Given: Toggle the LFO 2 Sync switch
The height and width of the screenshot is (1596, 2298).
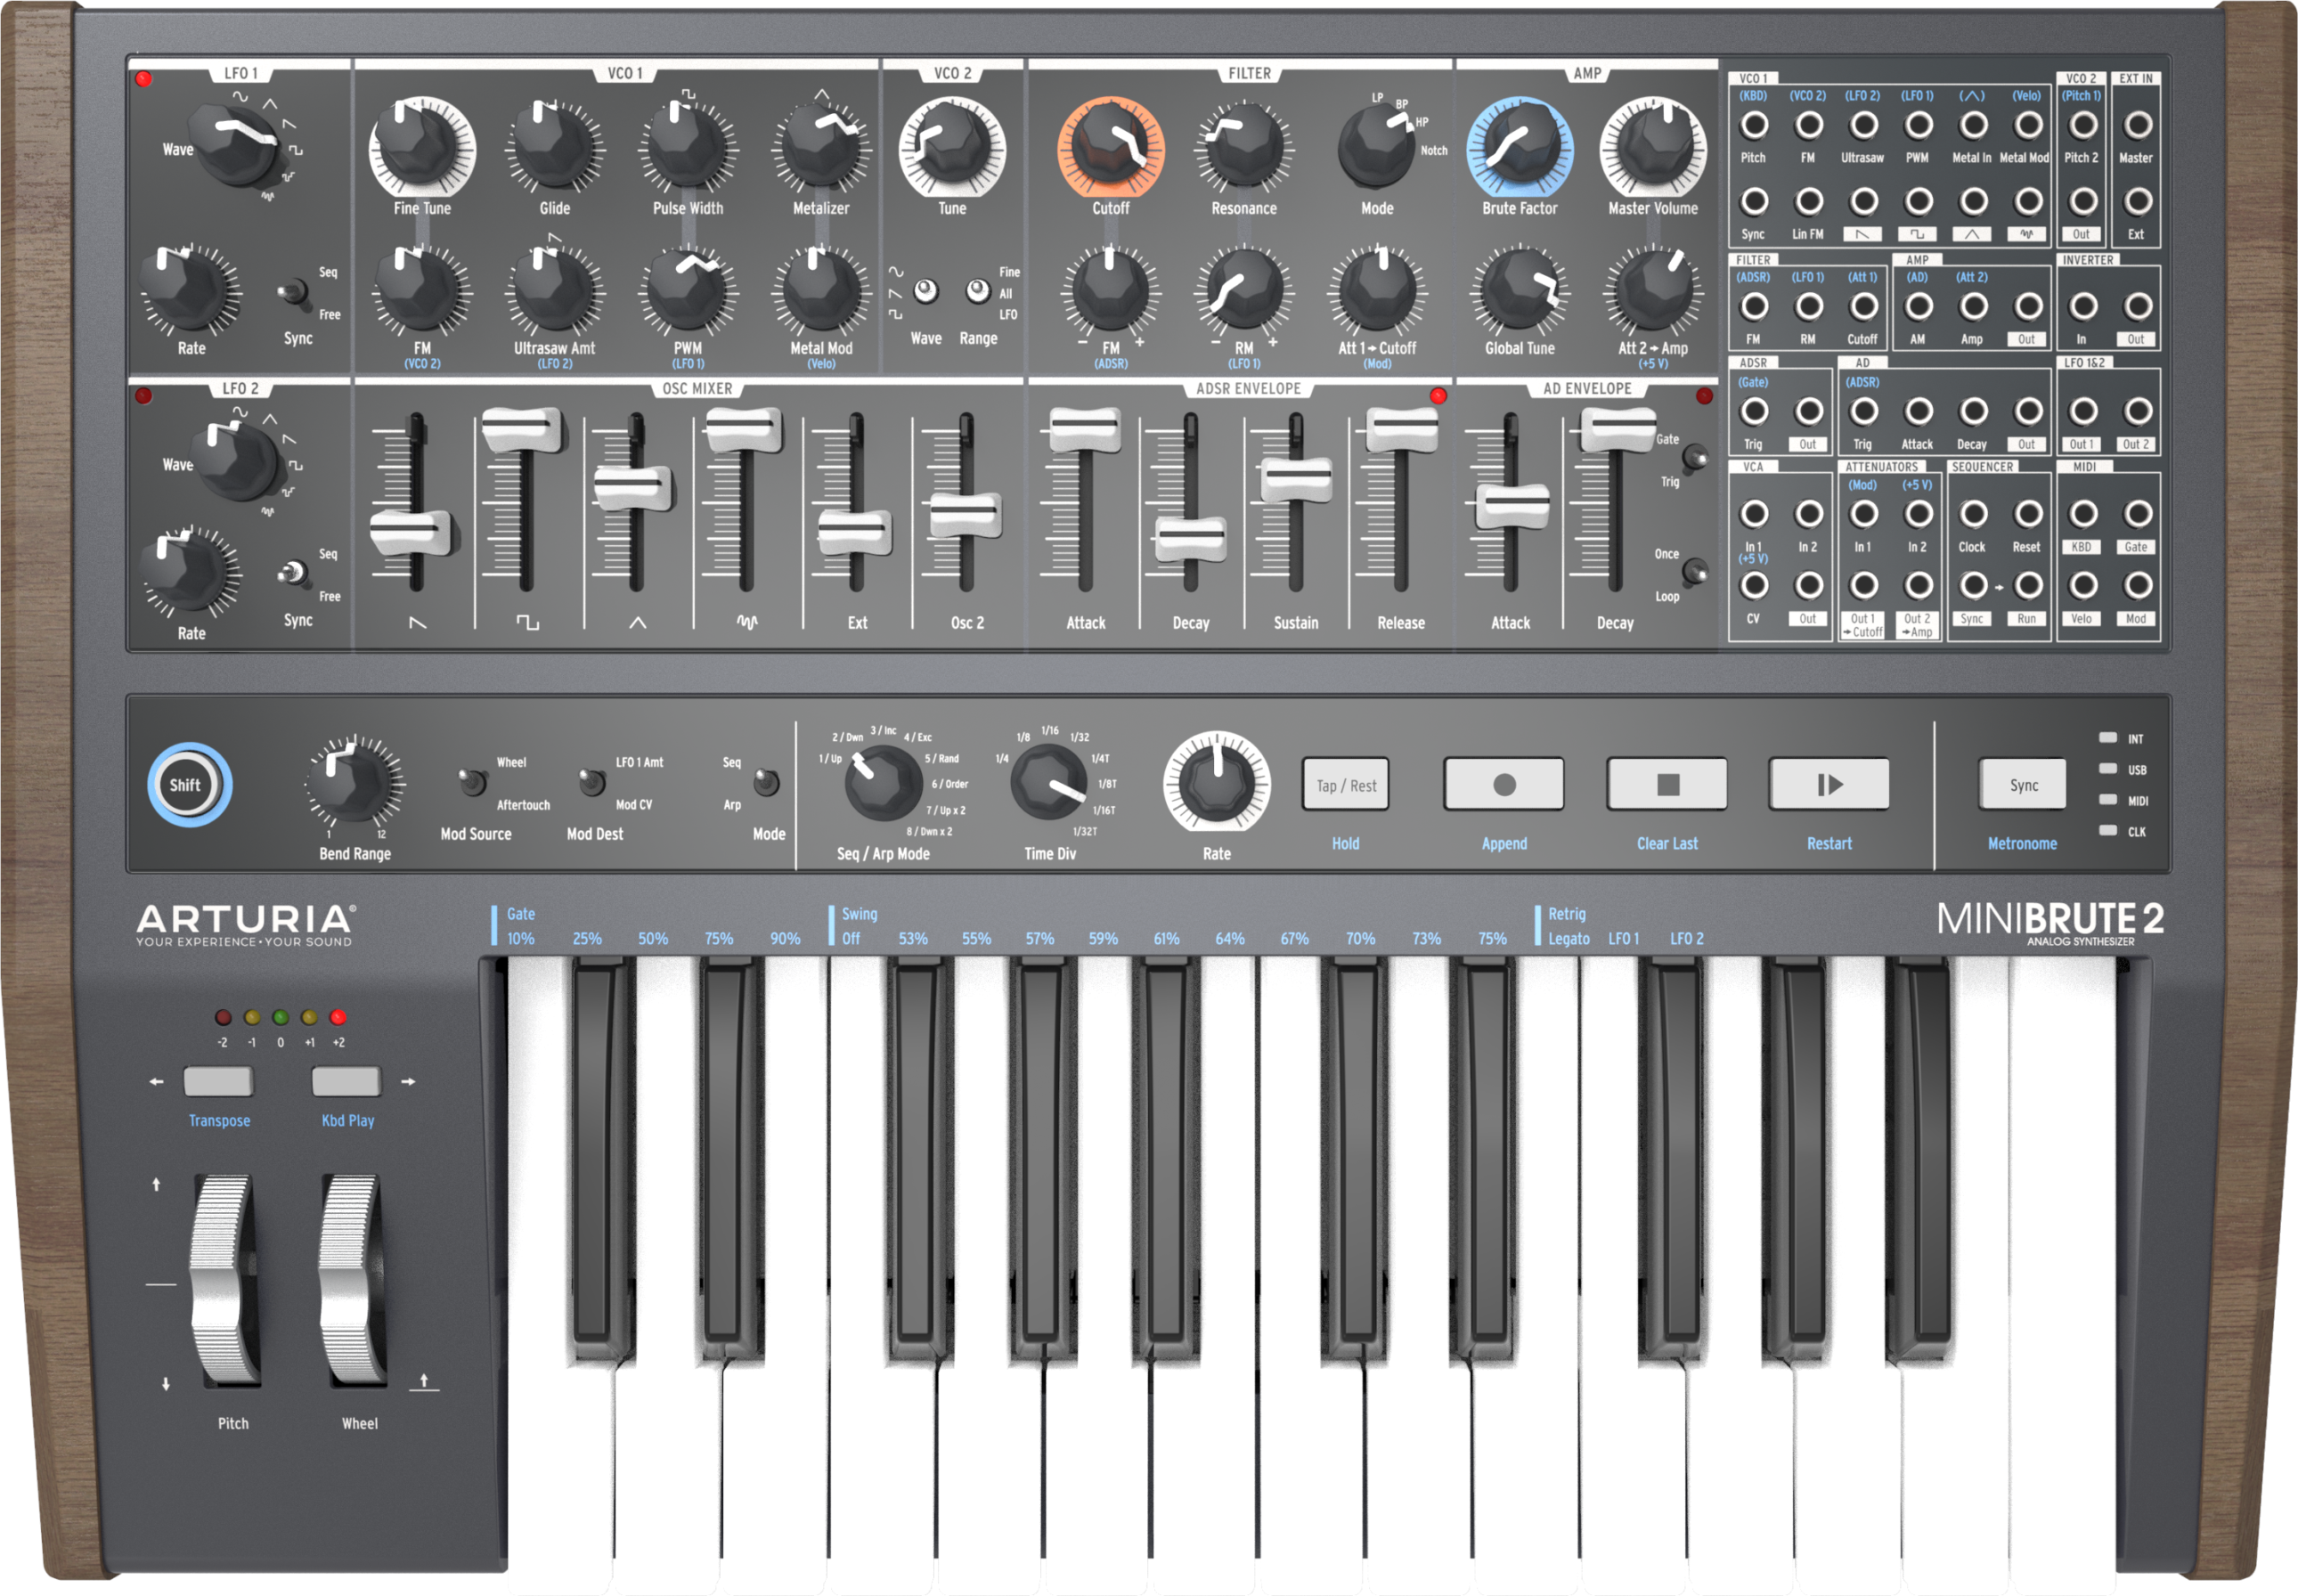Looking at the screenshot, I should [292, 573].
